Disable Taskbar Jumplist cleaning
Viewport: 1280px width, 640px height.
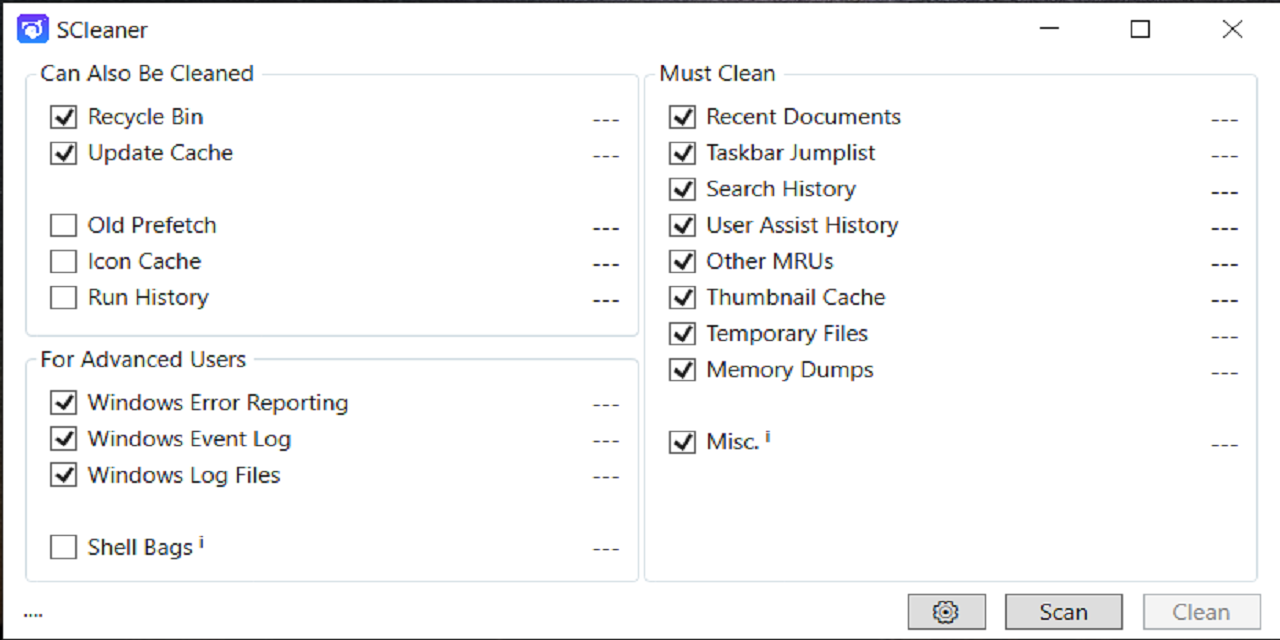click(682, 153)
